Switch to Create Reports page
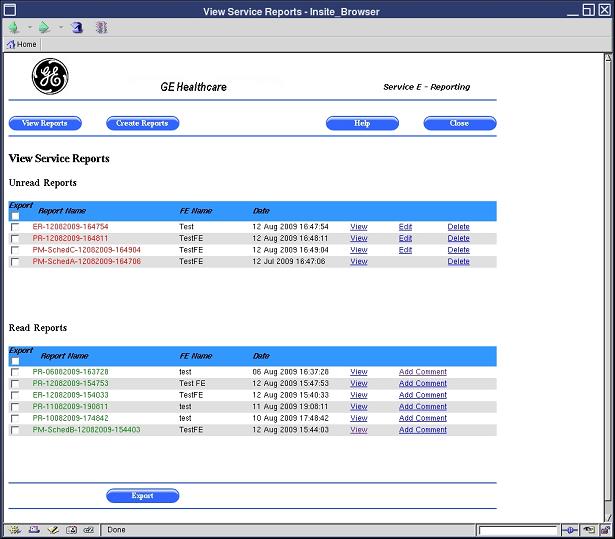The width and height of the screenshot is (615, 539). tap(142, 124)
